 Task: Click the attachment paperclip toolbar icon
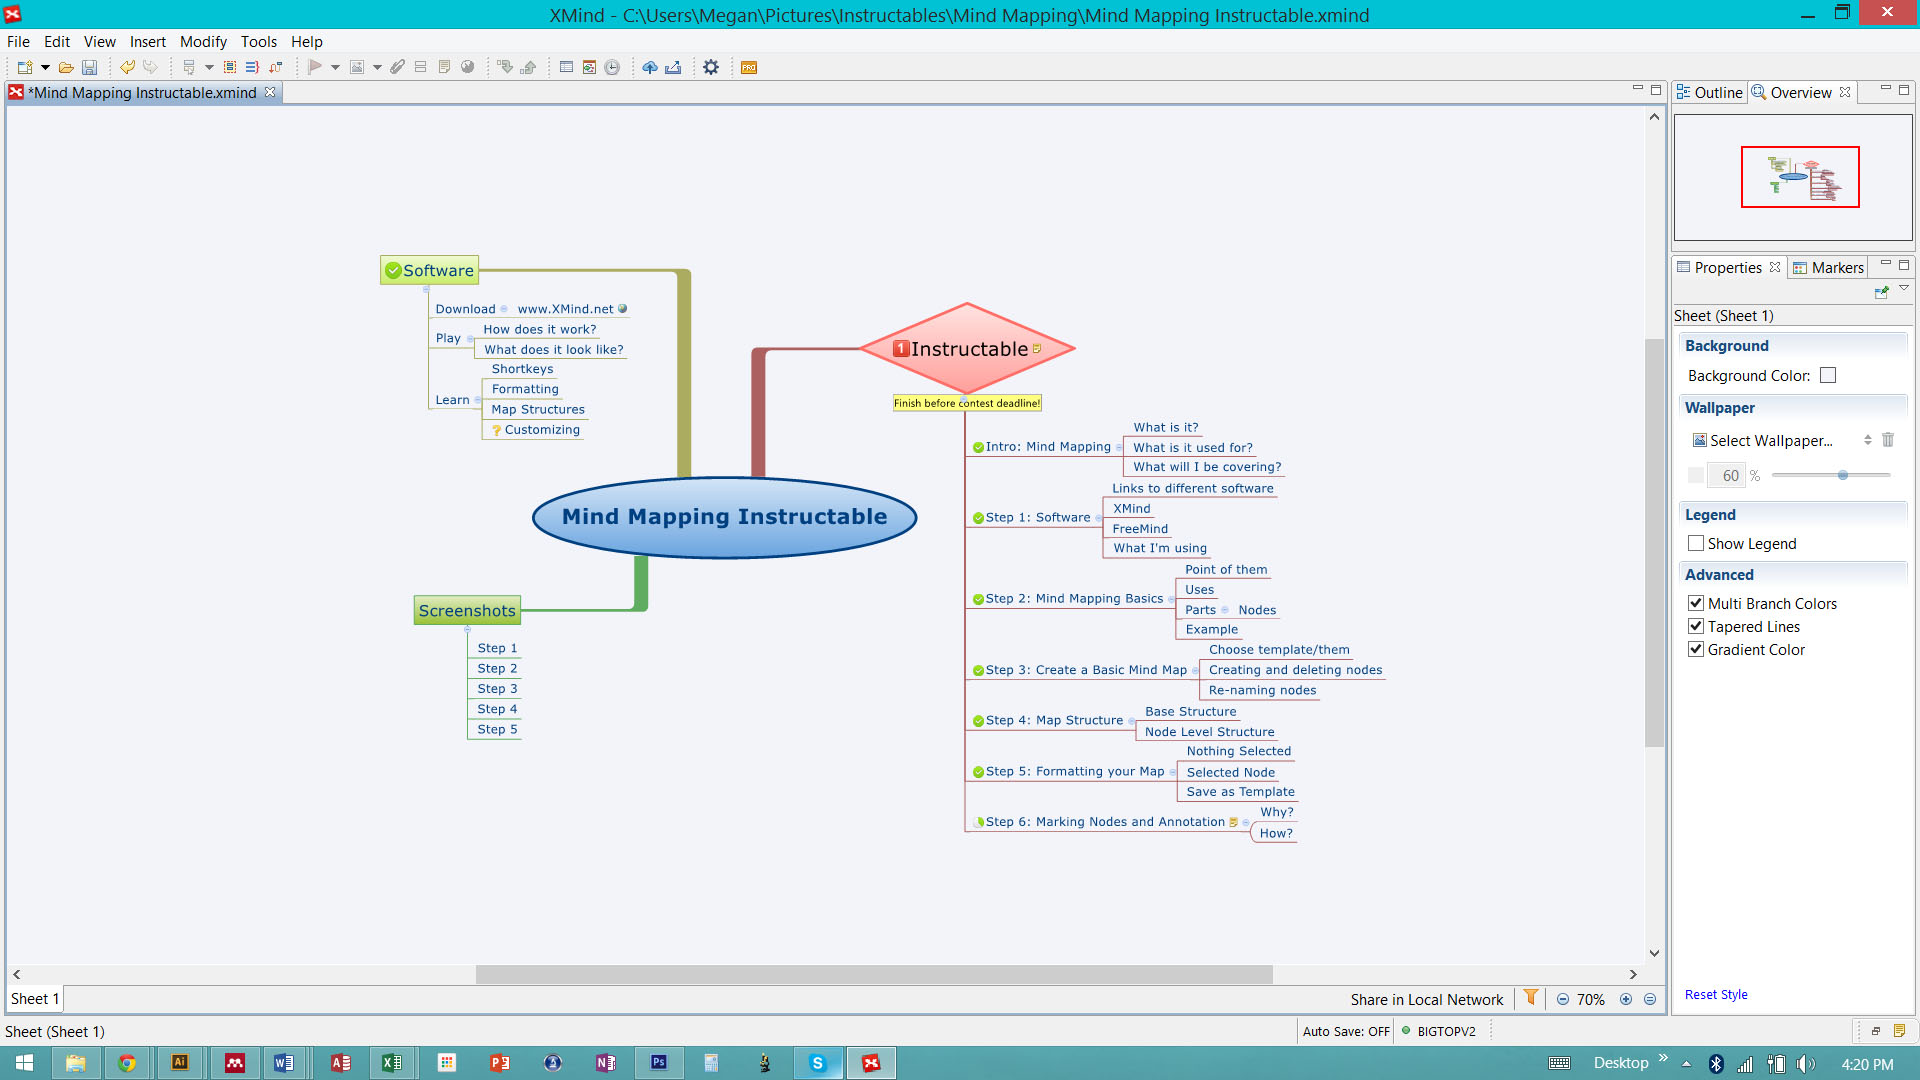[x=397, y=67]
